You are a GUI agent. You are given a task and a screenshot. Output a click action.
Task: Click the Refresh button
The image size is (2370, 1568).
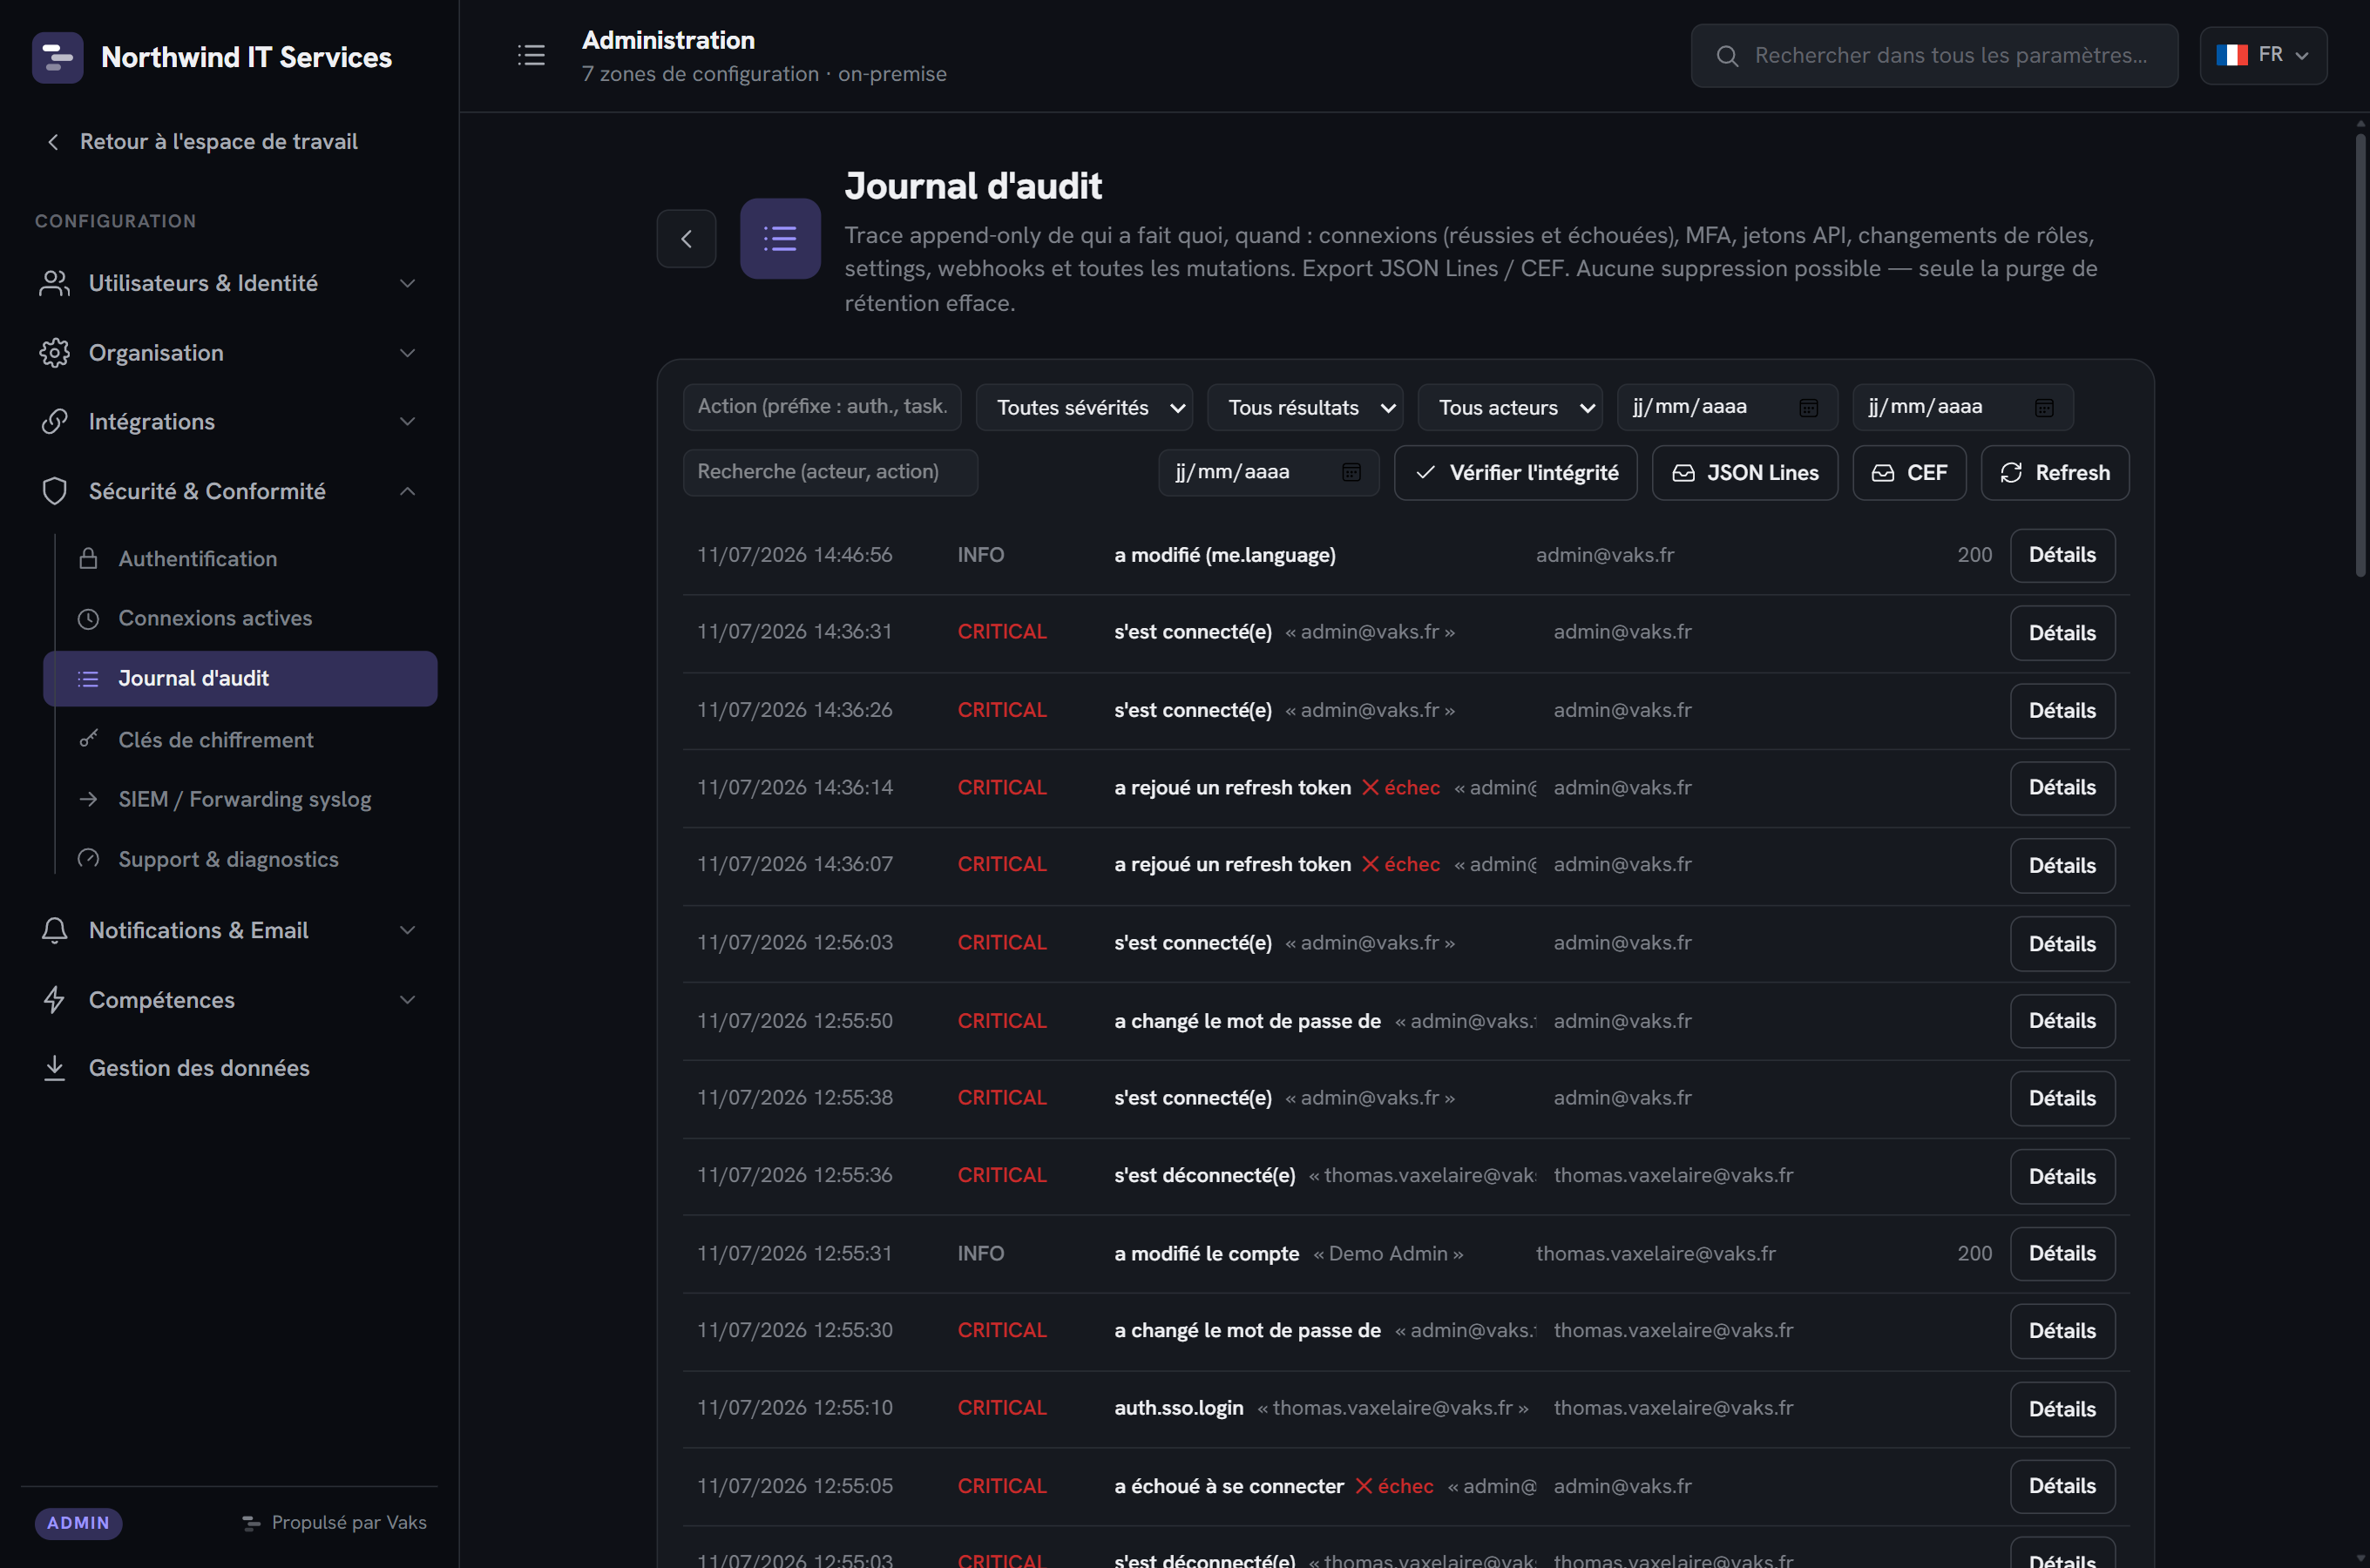click(2055, 472)
